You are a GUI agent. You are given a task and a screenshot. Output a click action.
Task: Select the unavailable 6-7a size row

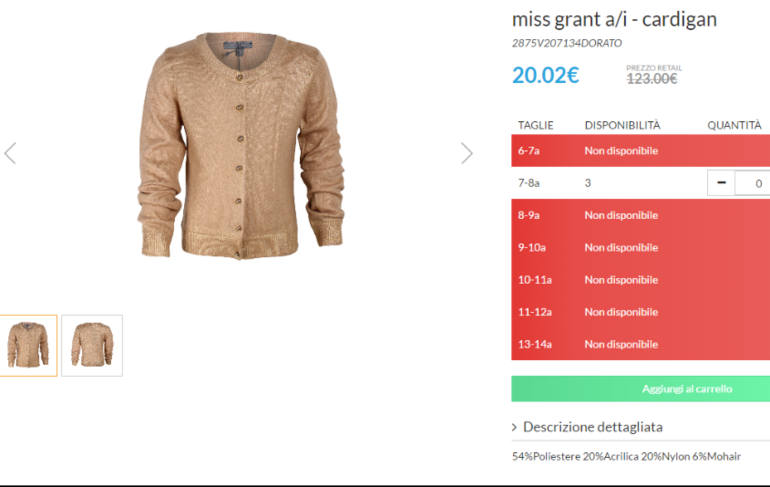(x=640, y=151)
